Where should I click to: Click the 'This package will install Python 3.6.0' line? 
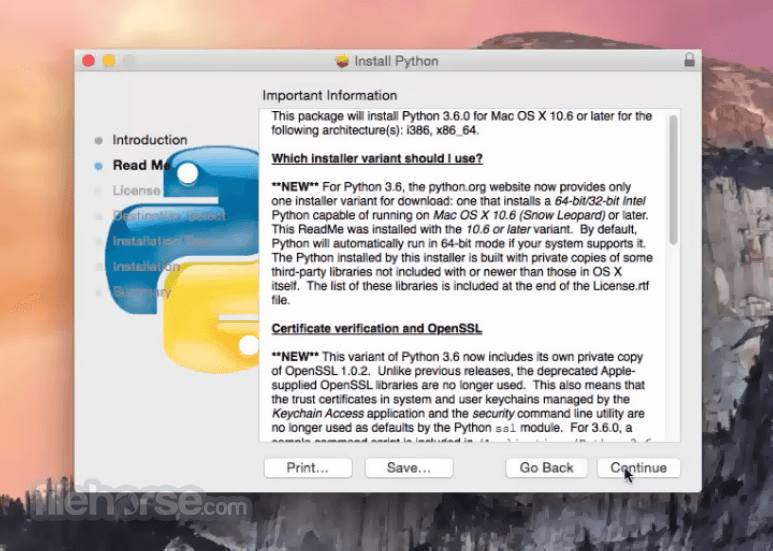pyautogui.click(x=462, y=116)
